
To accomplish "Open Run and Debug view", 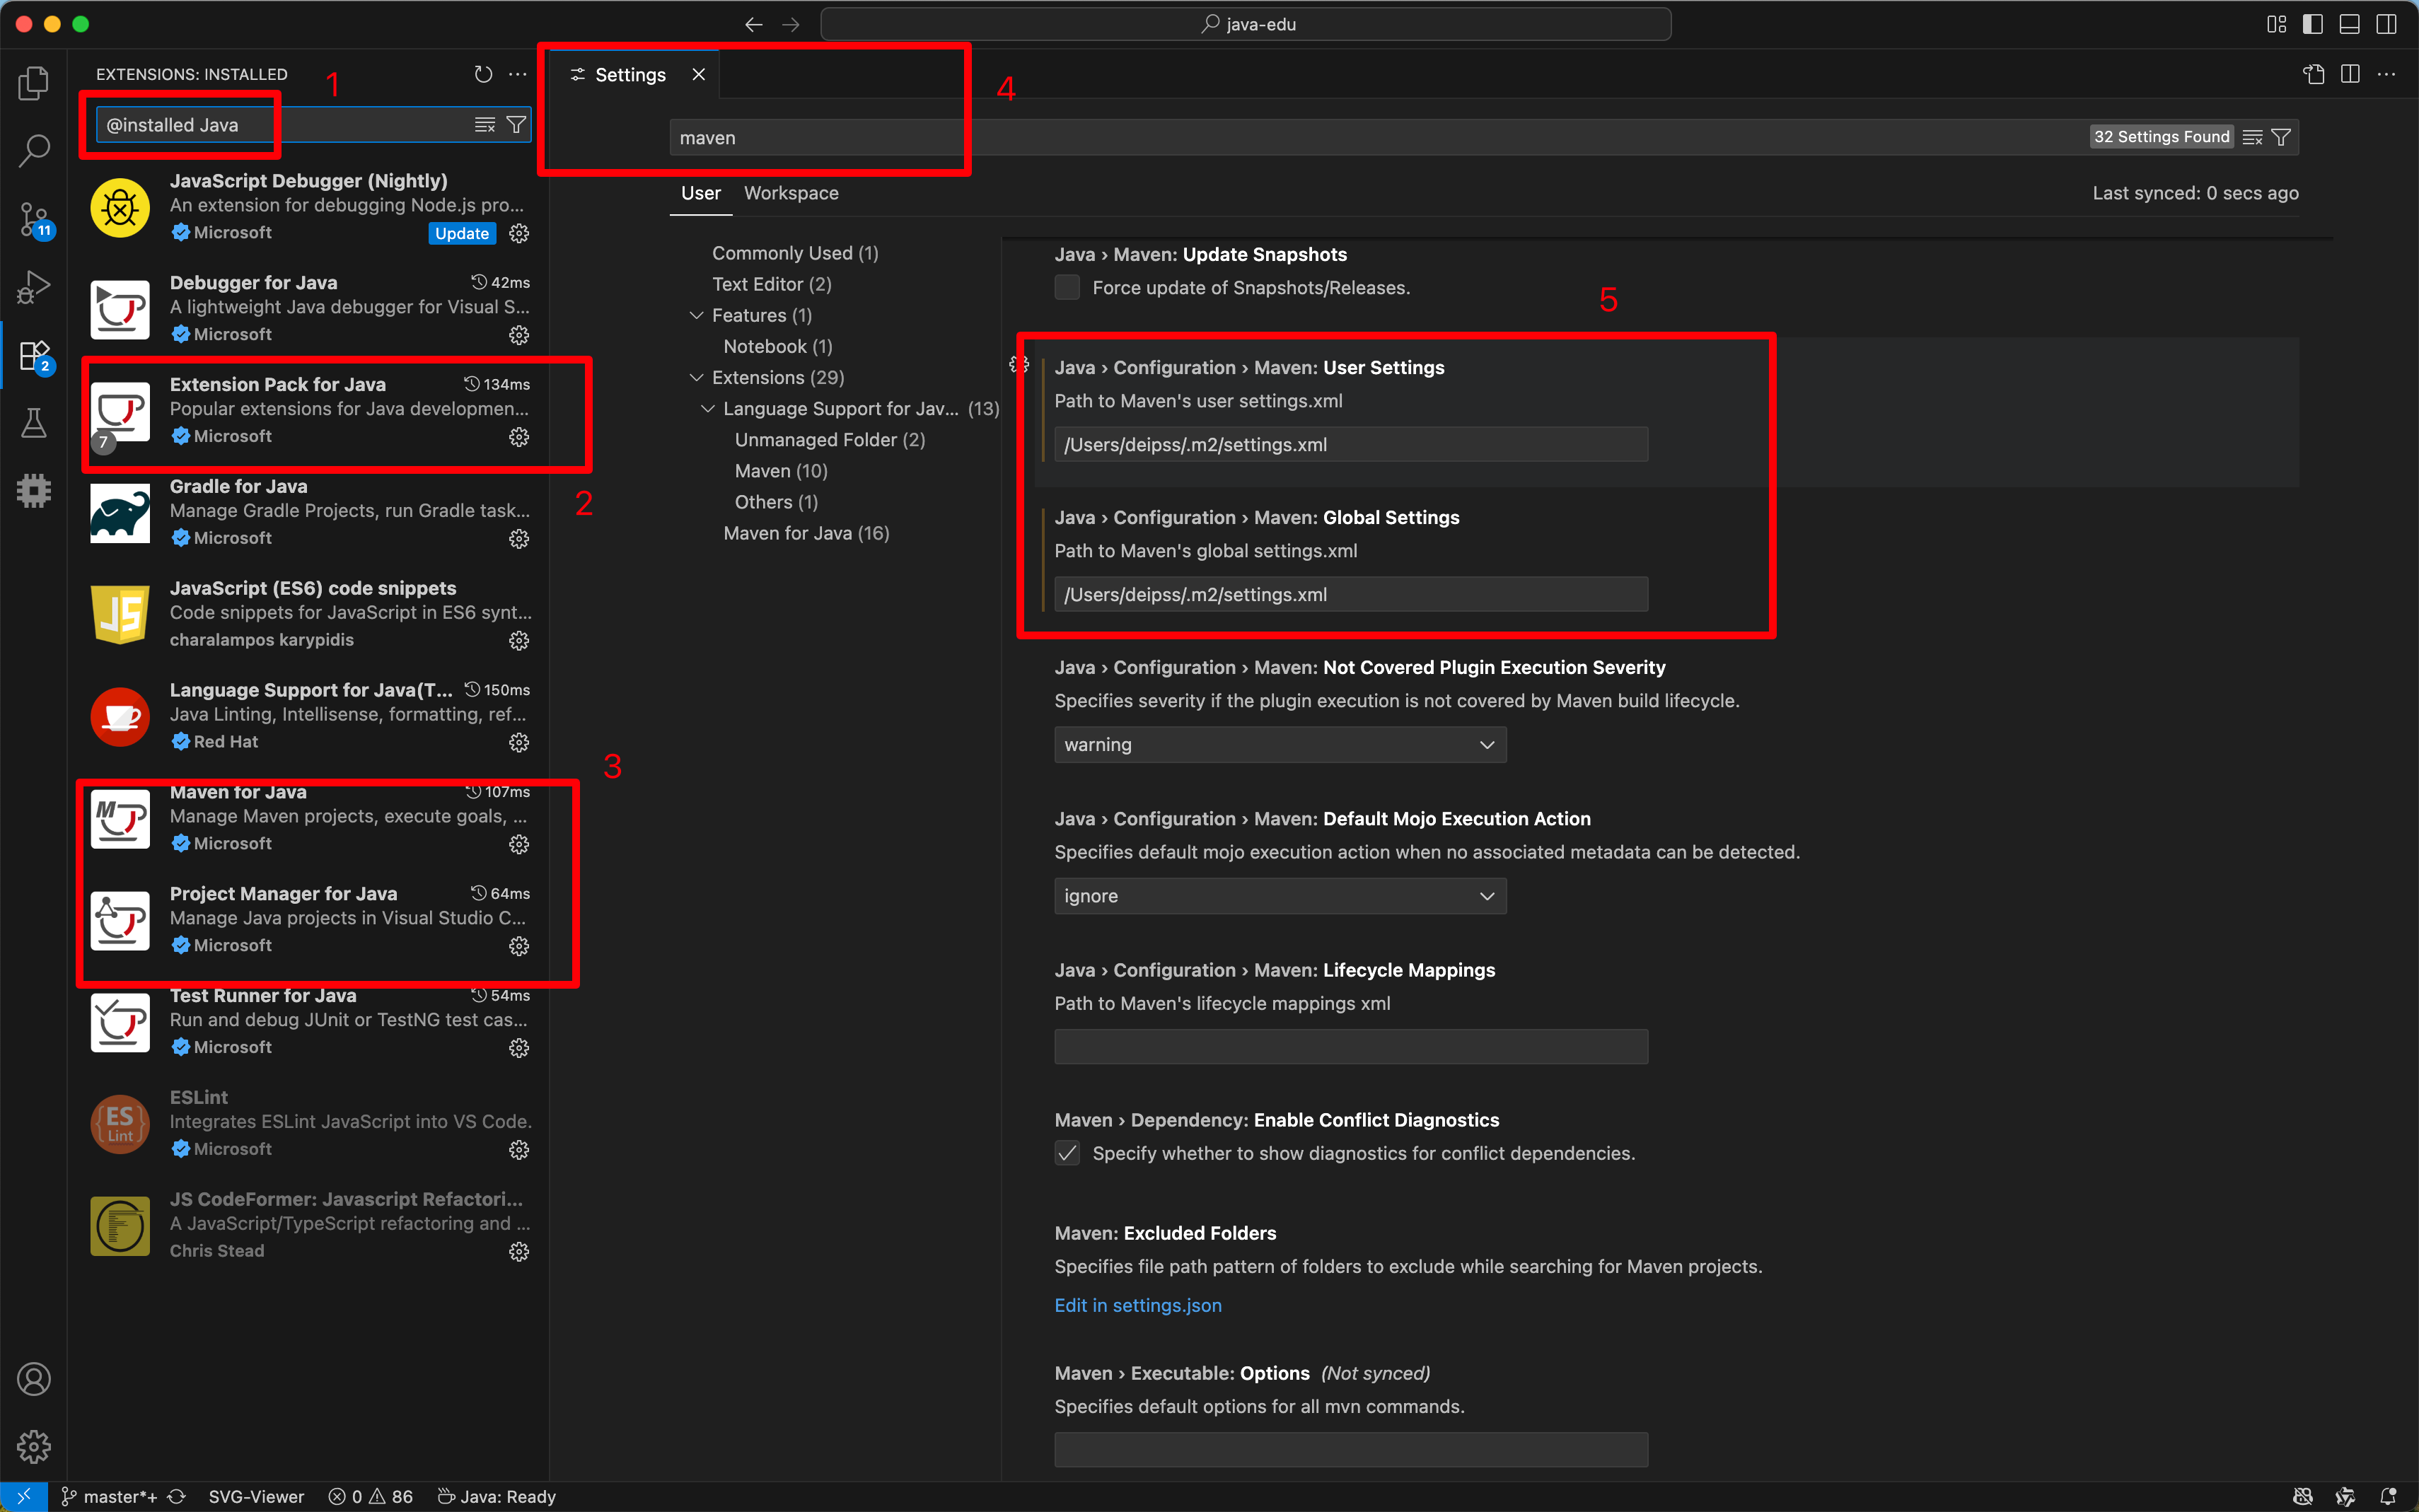I will click(34, 287).
